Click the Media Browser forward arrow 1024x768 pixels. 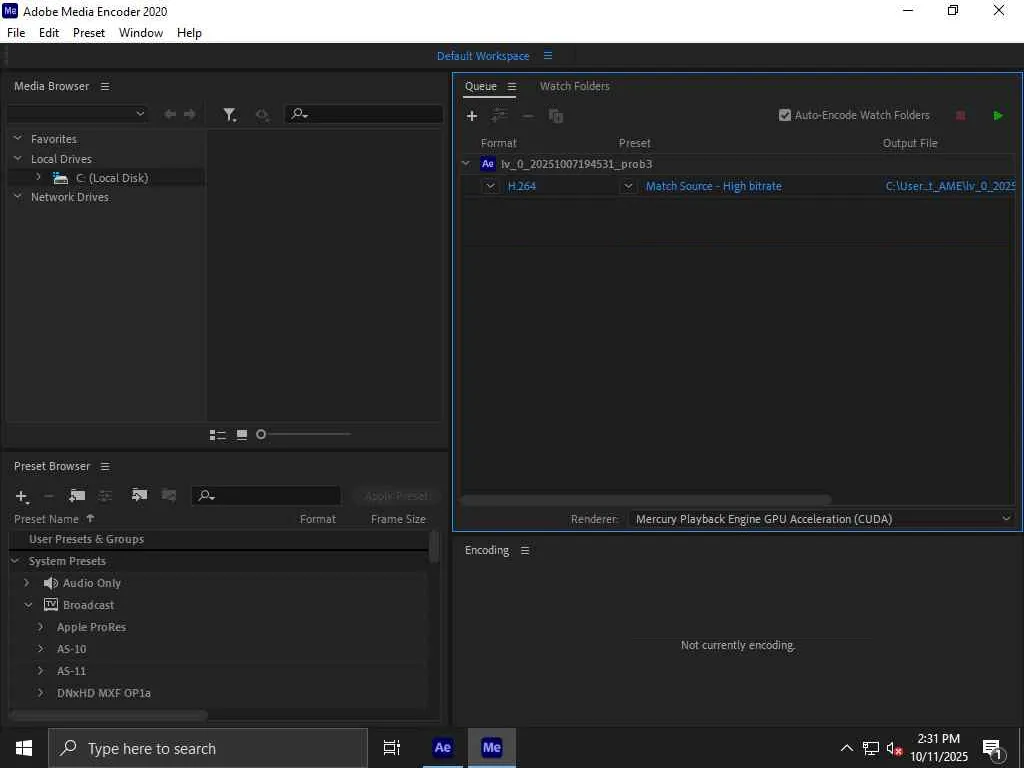point(190,114)
